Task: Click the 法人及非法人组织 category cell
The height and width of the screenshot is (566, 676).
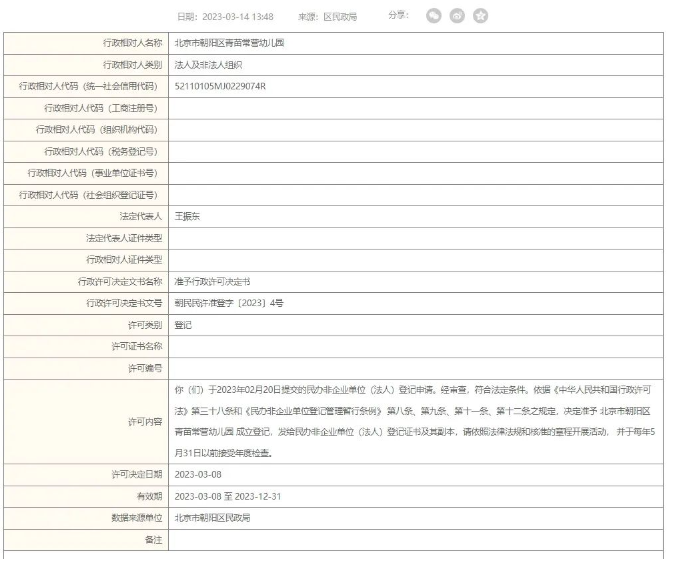Action: pyautogui.click(x=208, y=65)
